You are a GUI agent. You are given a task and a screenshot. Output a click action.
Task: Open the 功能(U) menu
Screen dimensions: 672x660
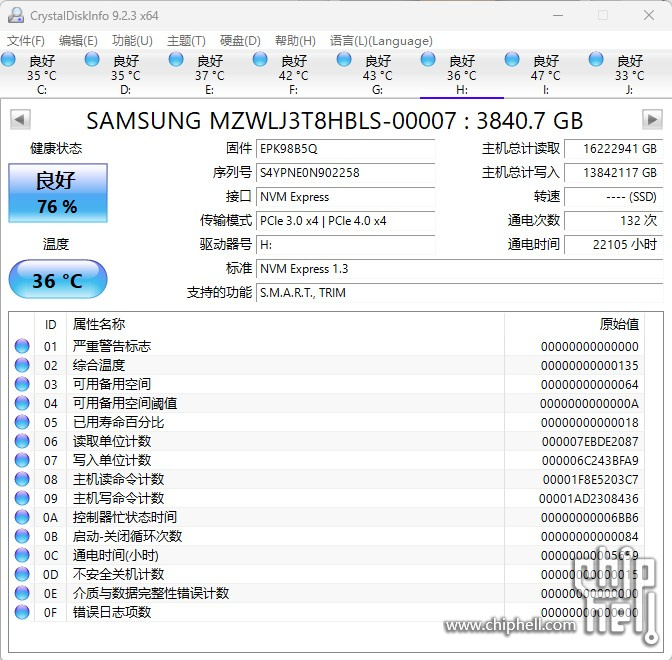132,41
